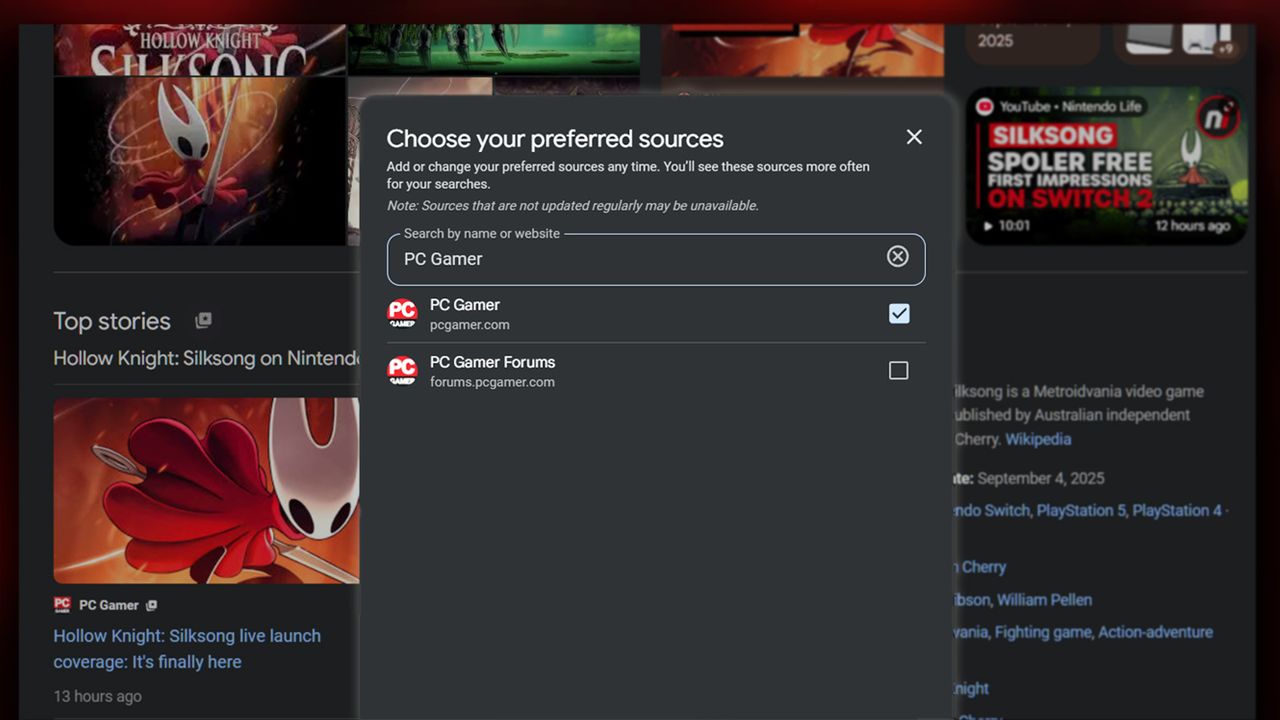Click the preferred sources icon beside Top stories
The image size is (1280, 720).
coord(202,321)
